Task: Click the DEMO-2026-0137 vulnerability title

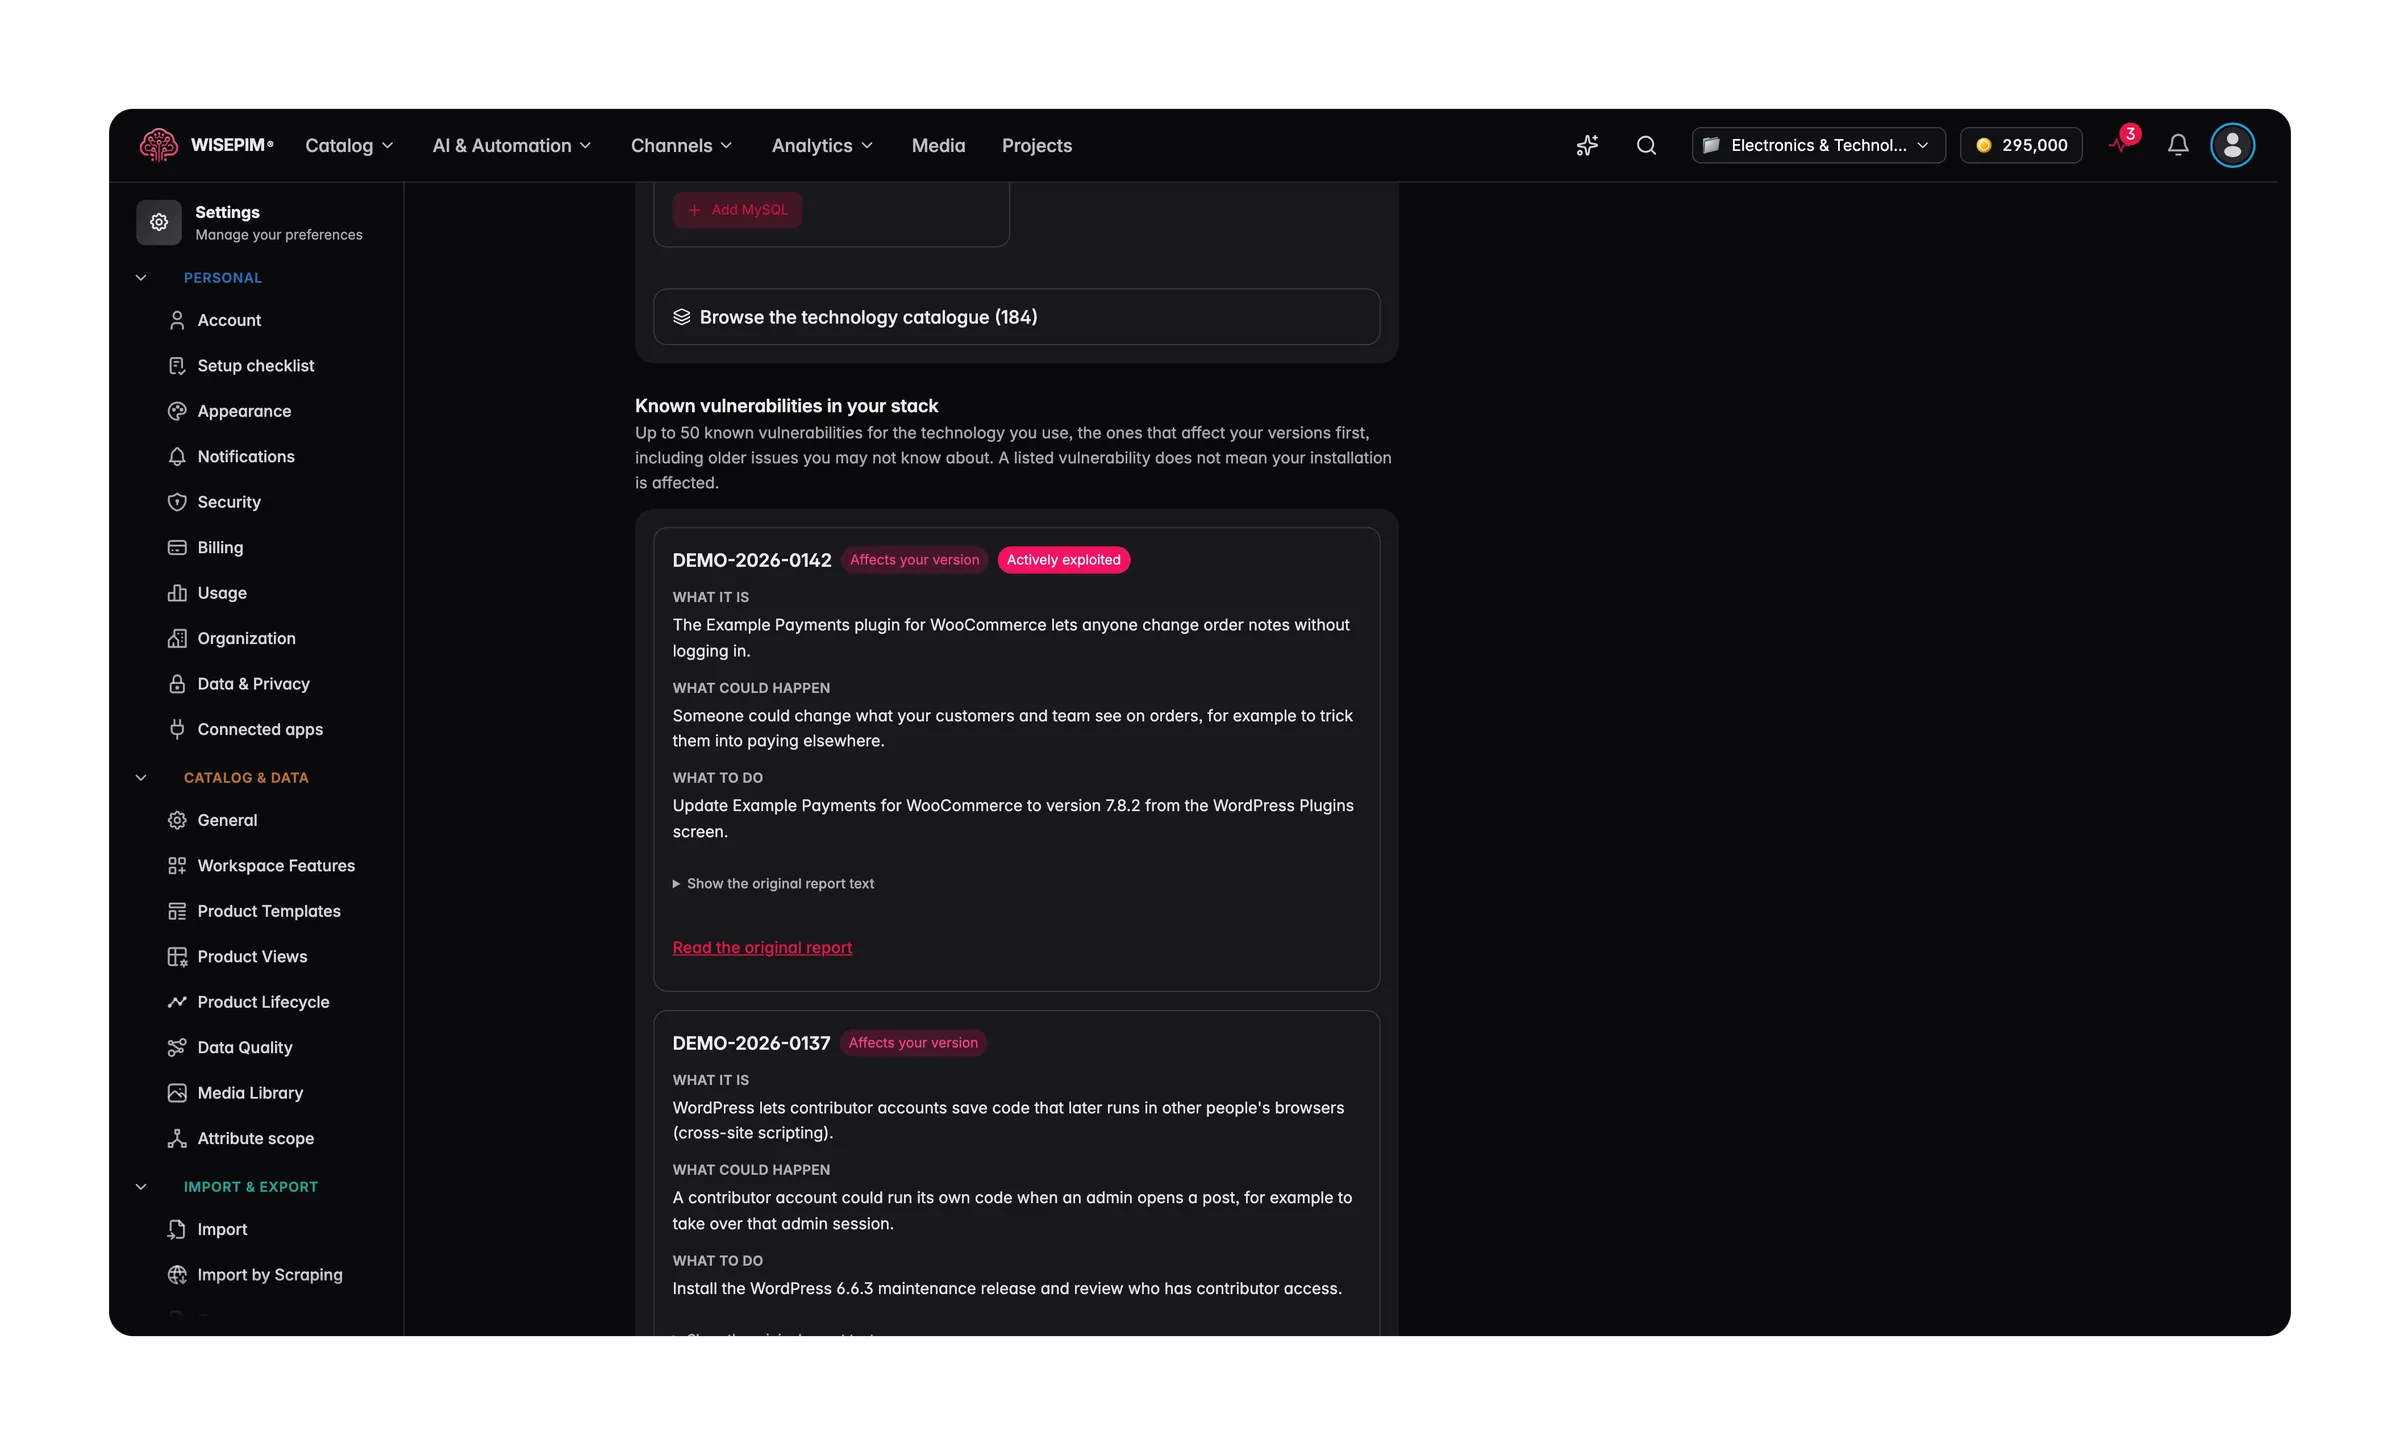Action: coord(751,1044)
